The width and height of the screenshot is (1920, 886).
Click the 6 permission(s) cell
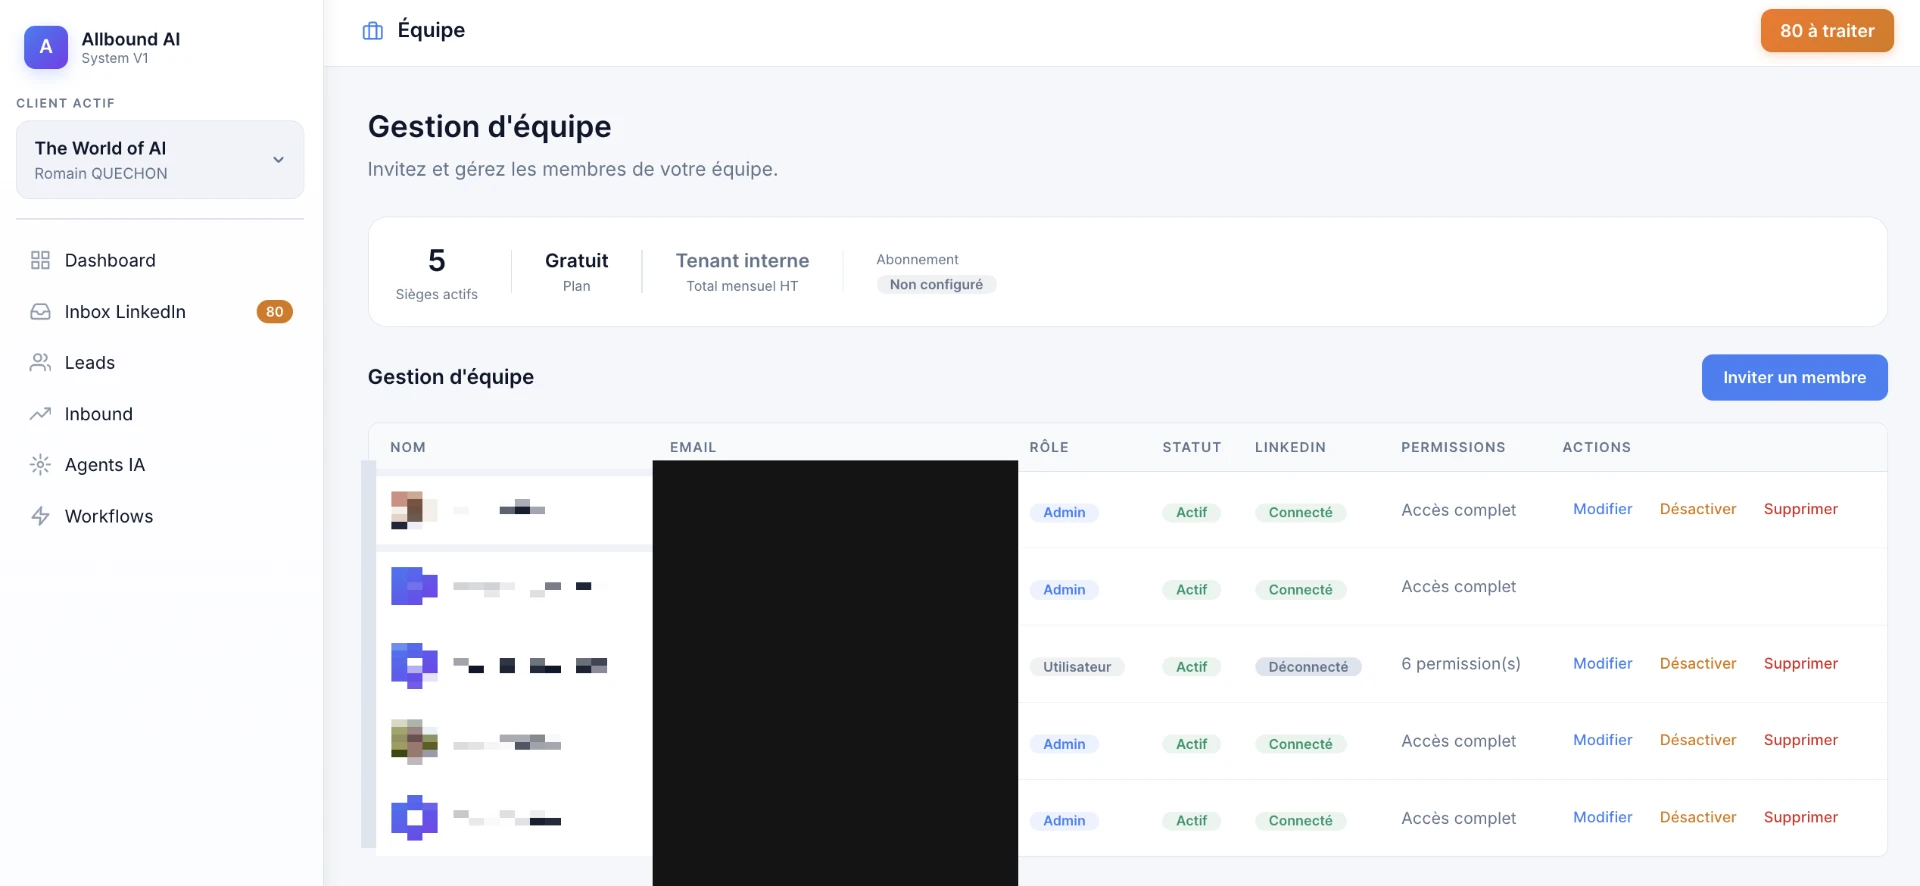(x=1460, y=663)
